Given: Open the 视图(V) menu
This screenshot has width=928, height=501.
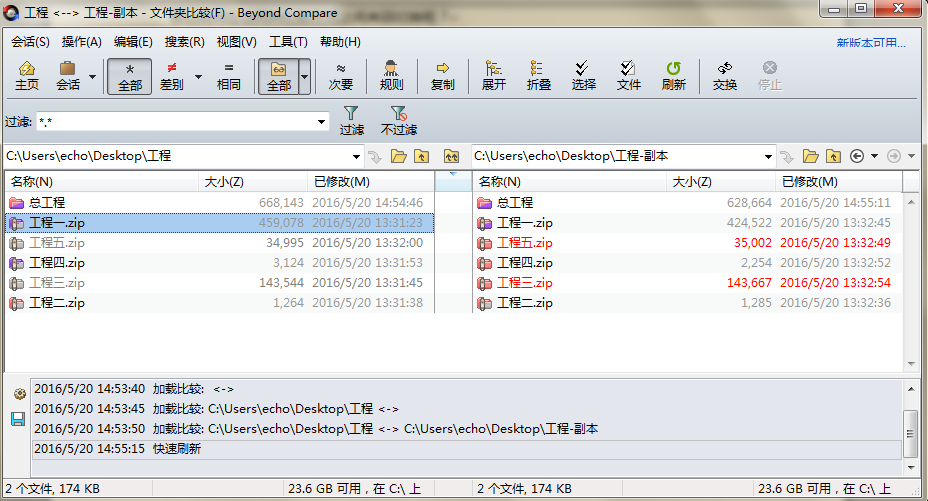Looking at the screenshot, I should (x=236, y=42).
